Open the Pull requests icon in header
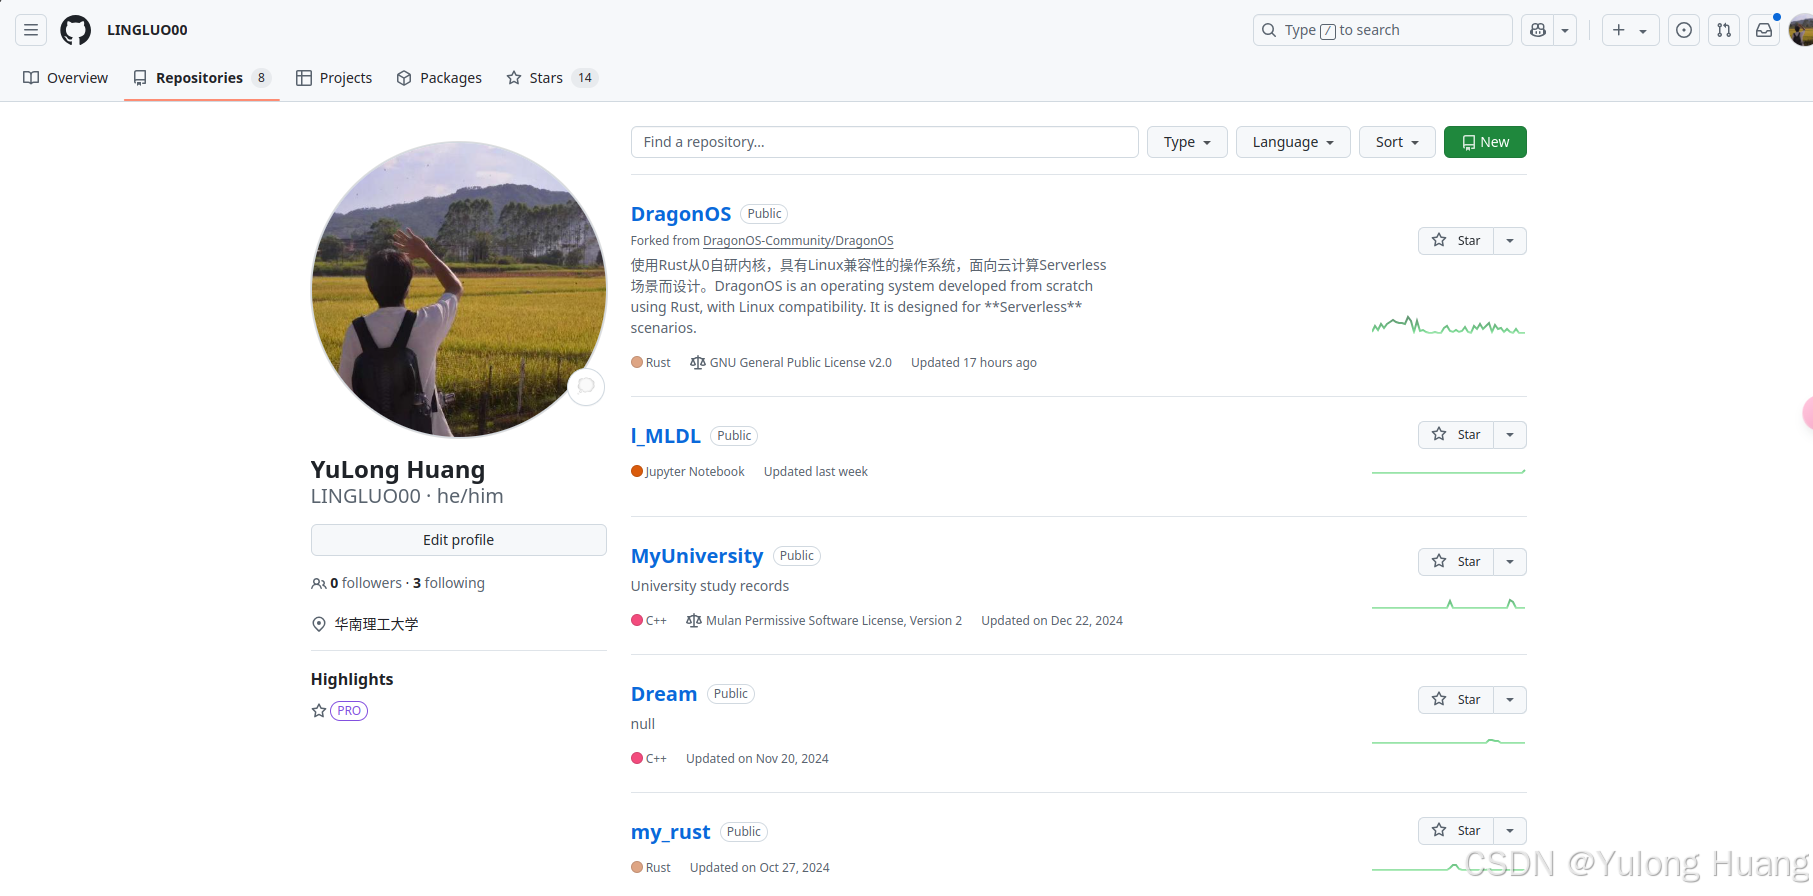 (x=1724, y=30)
